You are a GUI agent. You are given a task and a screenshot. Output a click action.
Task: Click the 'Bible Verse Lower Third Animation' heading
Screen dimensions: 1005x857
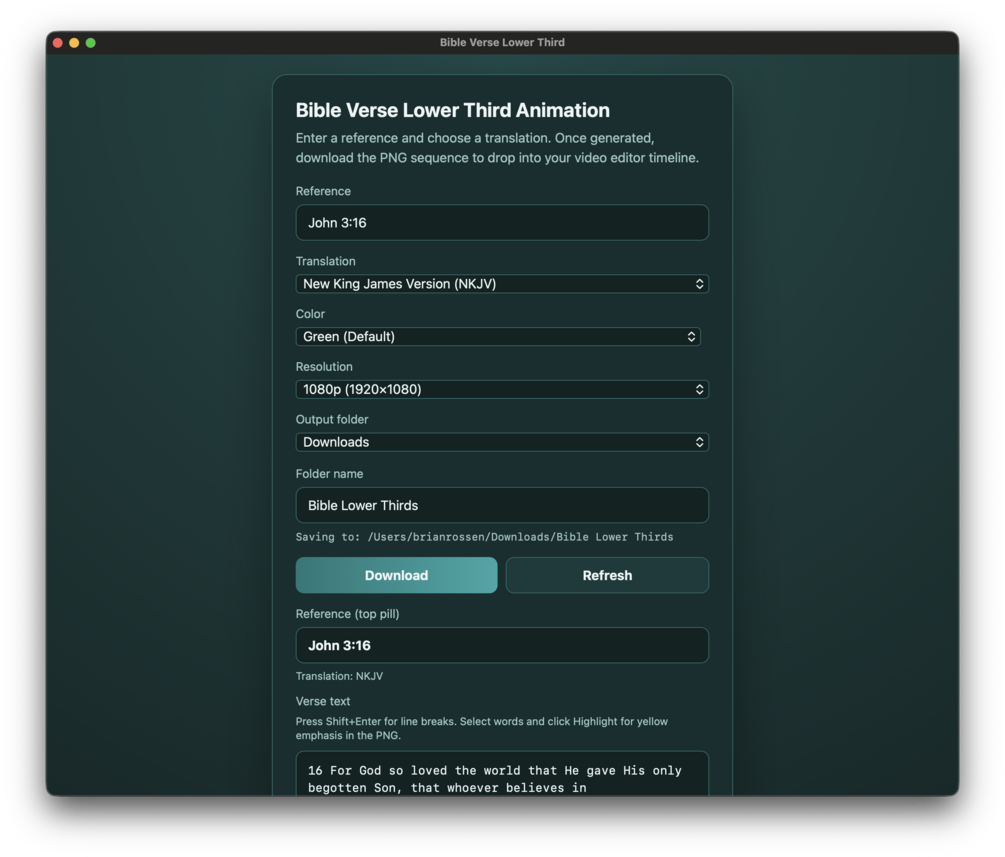tap(453, 110)
